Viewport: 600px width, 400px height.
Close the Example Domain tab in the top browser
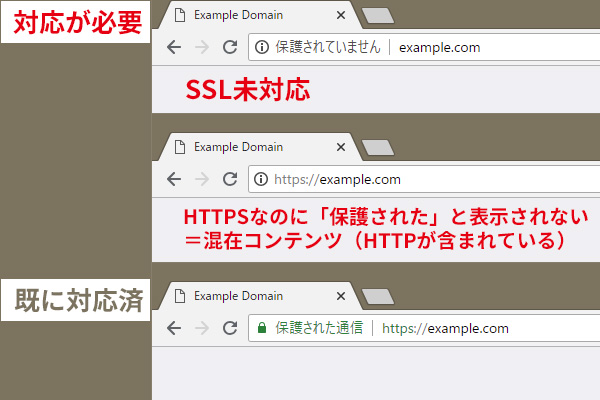point(342,16)
